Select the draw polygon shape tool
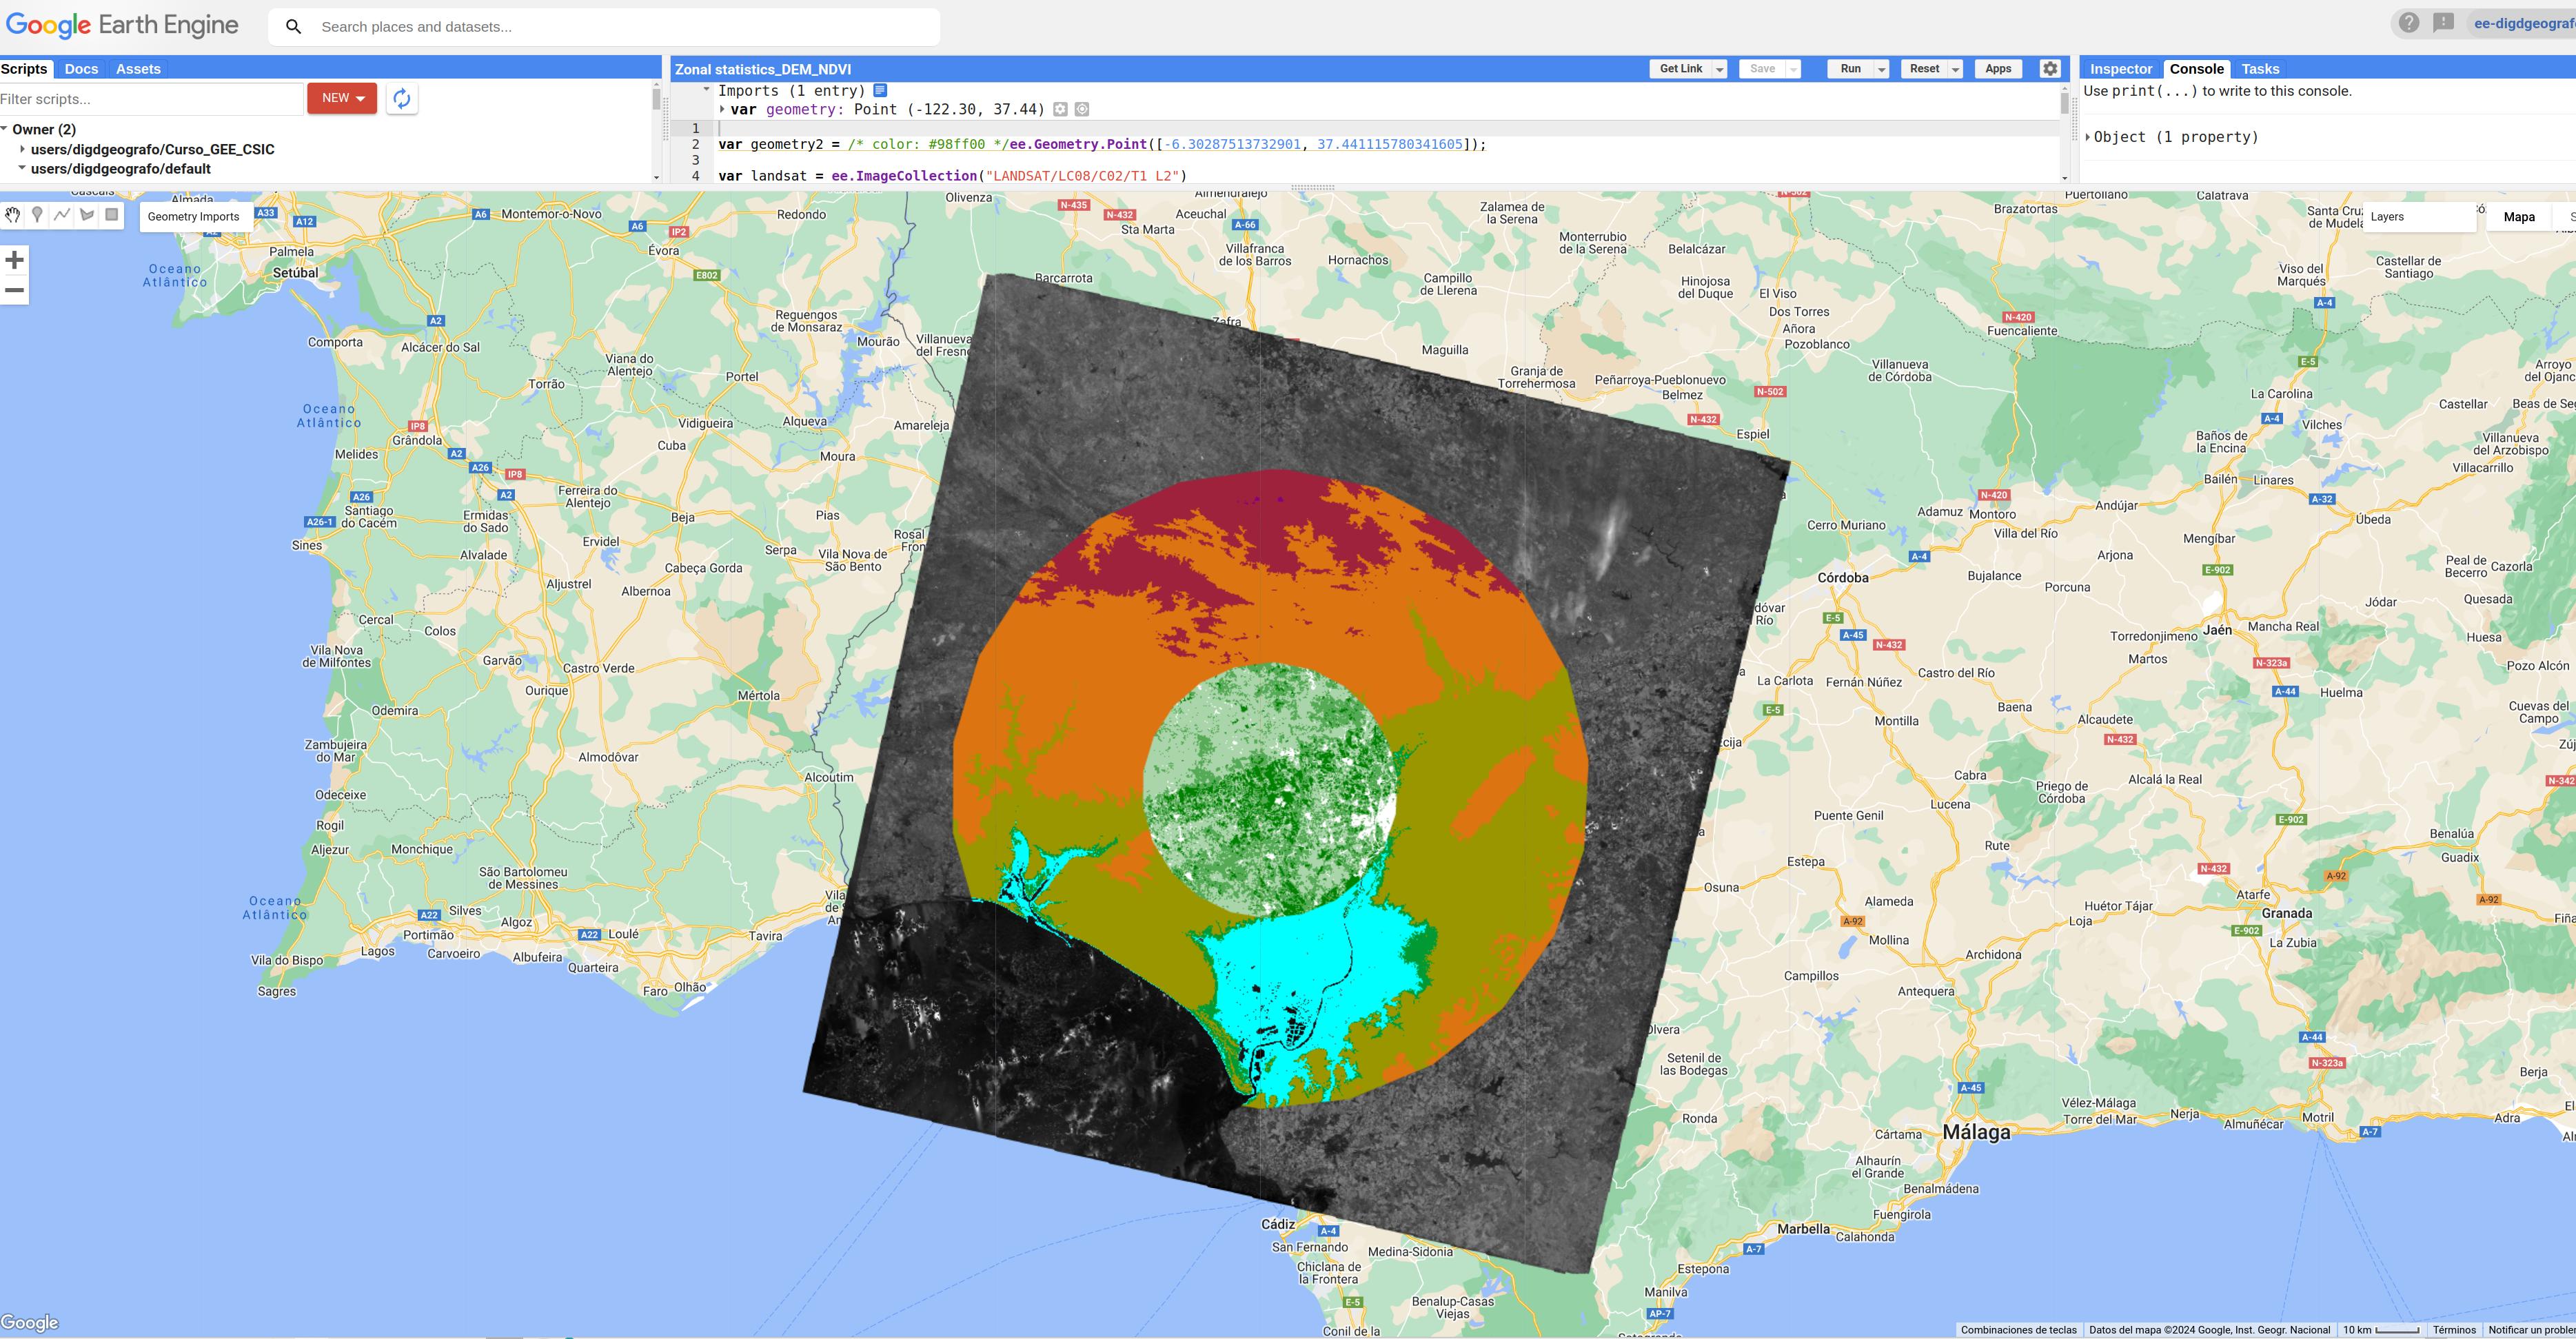 [x=87, y=215]
